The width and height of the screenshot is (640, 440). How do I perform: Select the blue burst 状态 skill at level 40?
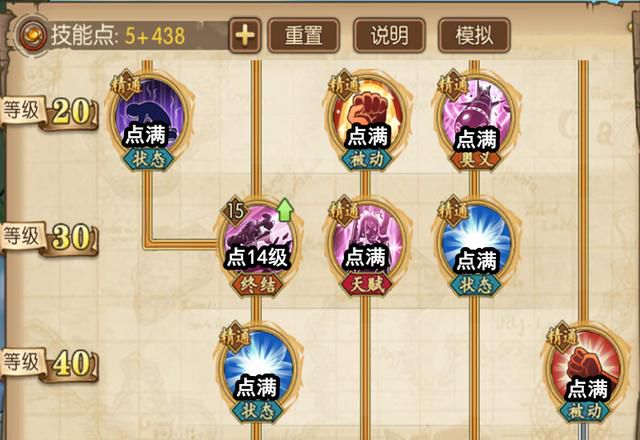(x=257, y=371)
